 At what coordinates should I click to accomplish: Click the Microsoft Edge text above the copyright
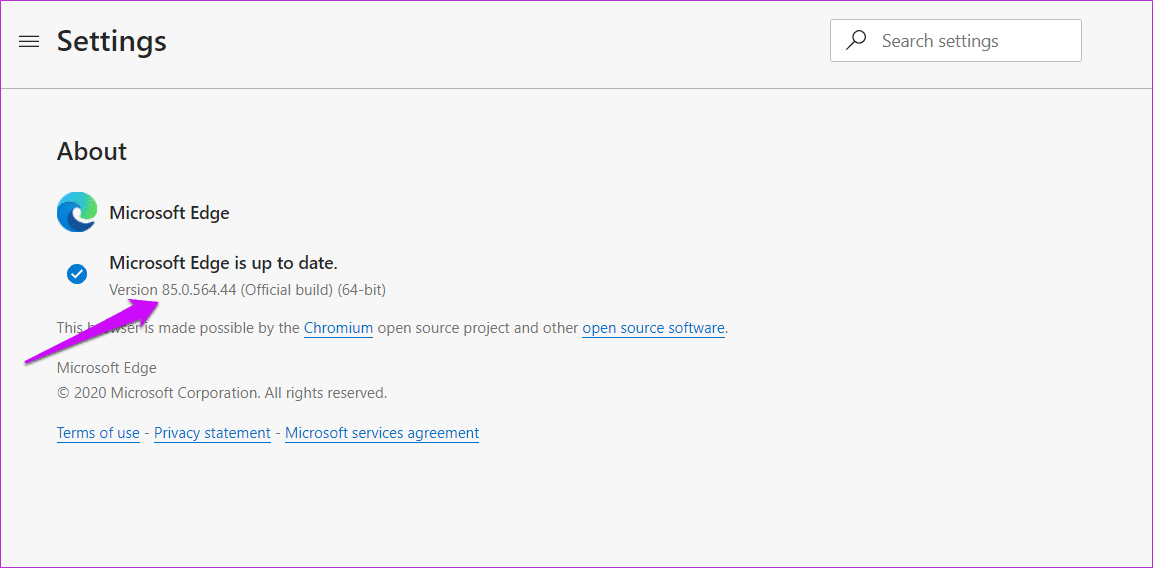[107, 369]
